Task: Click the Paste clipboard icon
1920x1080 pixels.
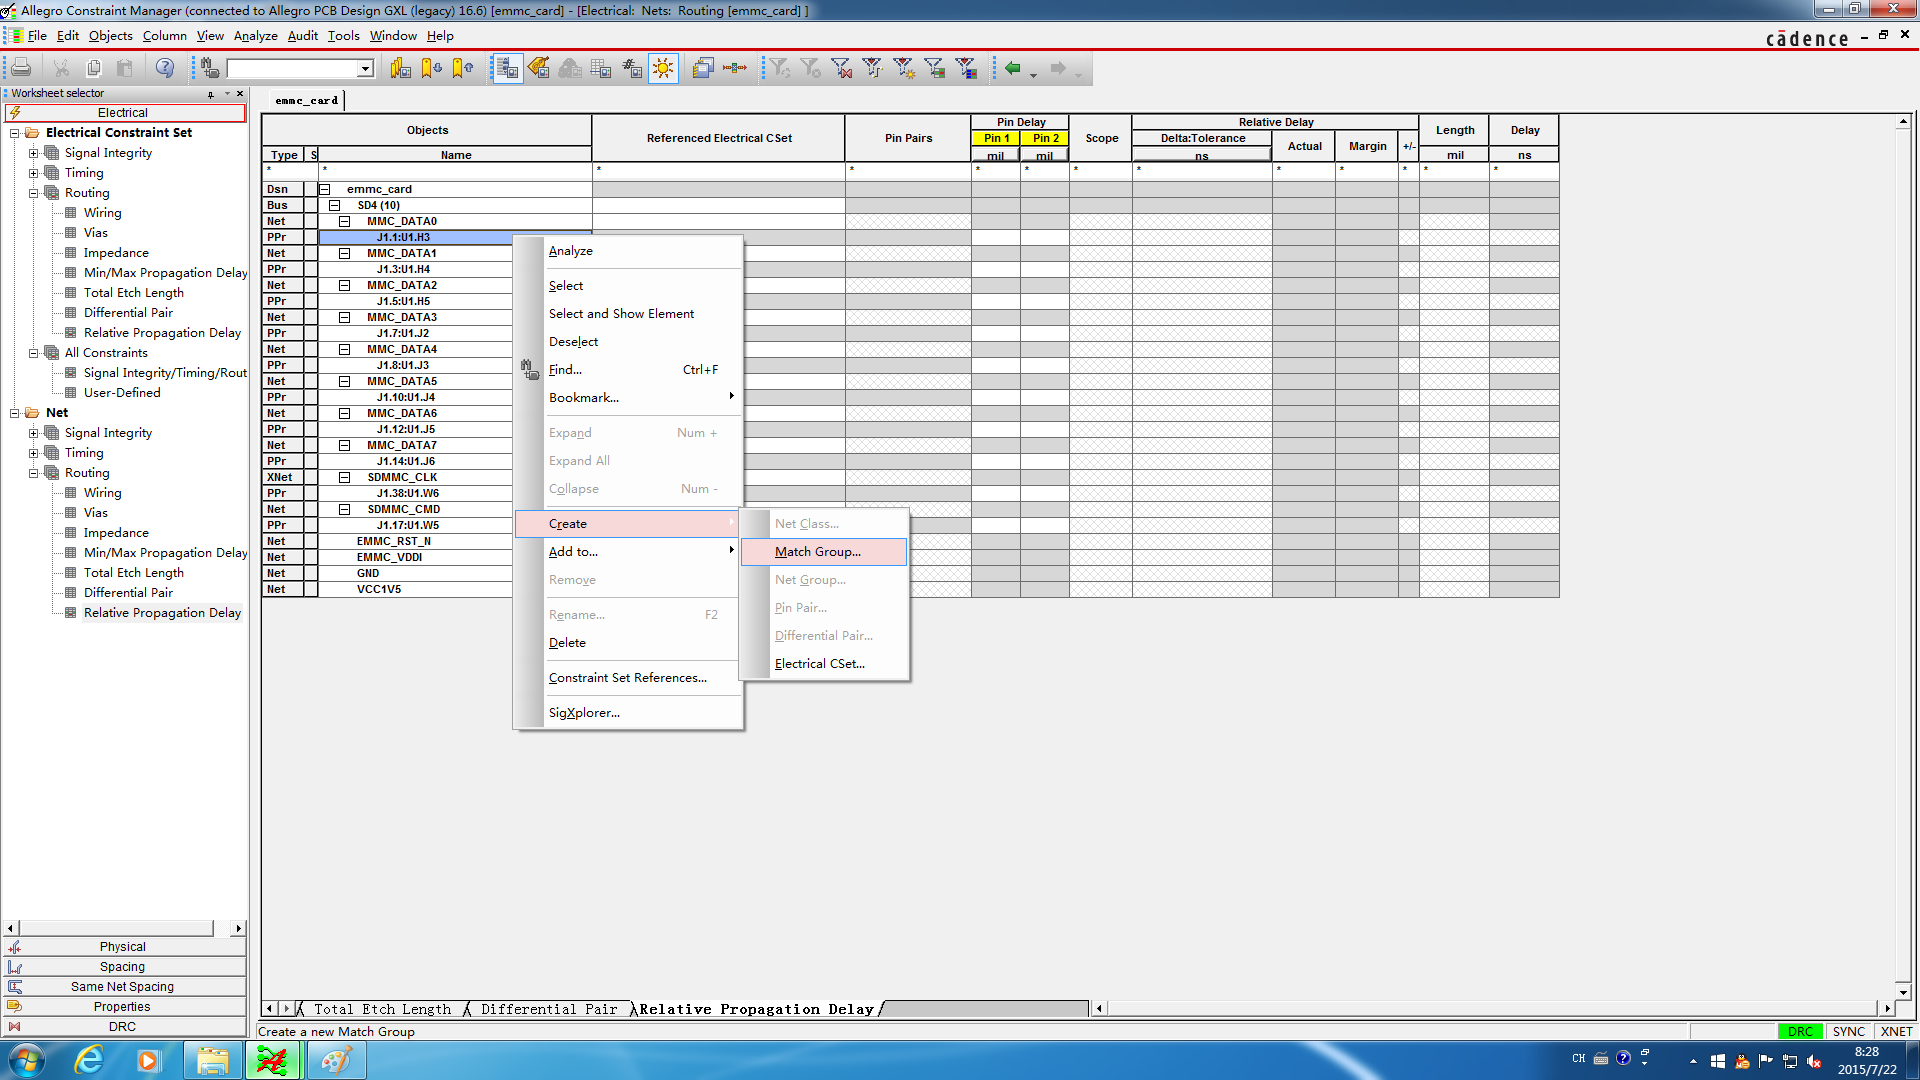Action: 125,68
